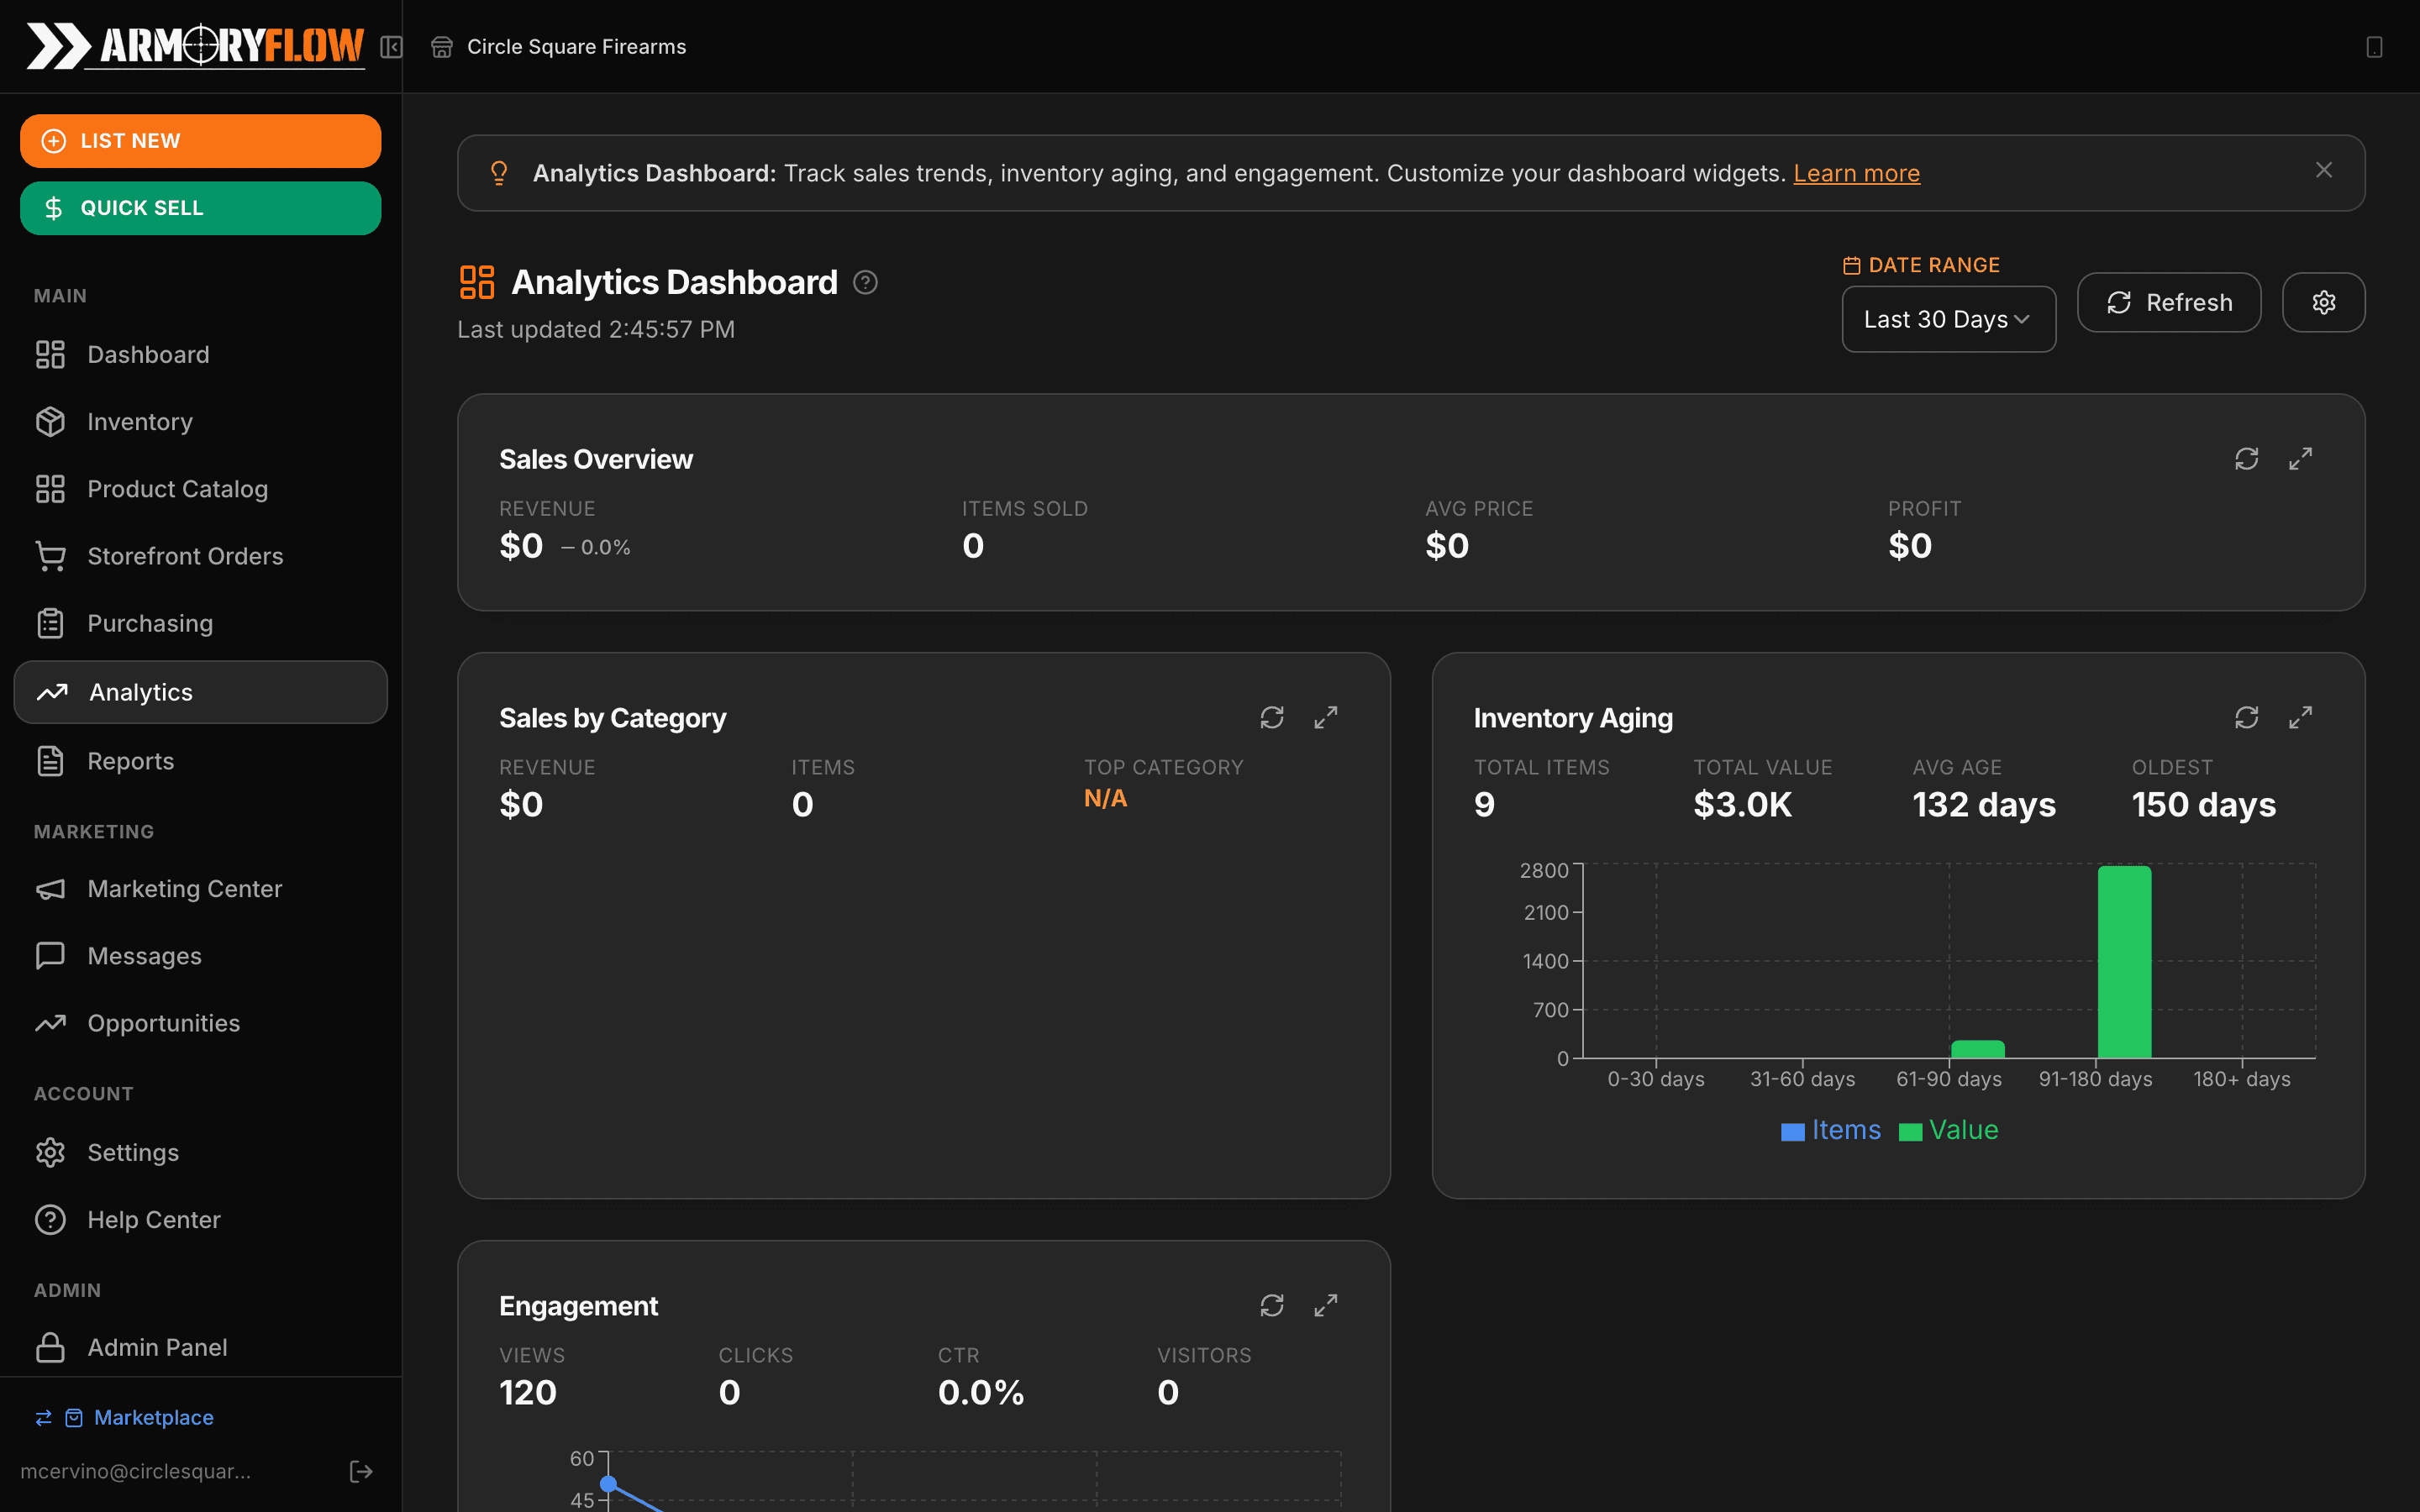The width and height of the screenshot is (2420, 1512).
Task: Open the Learn more link in the banner
Action: pyautogui.click(x=1856, y=172)
